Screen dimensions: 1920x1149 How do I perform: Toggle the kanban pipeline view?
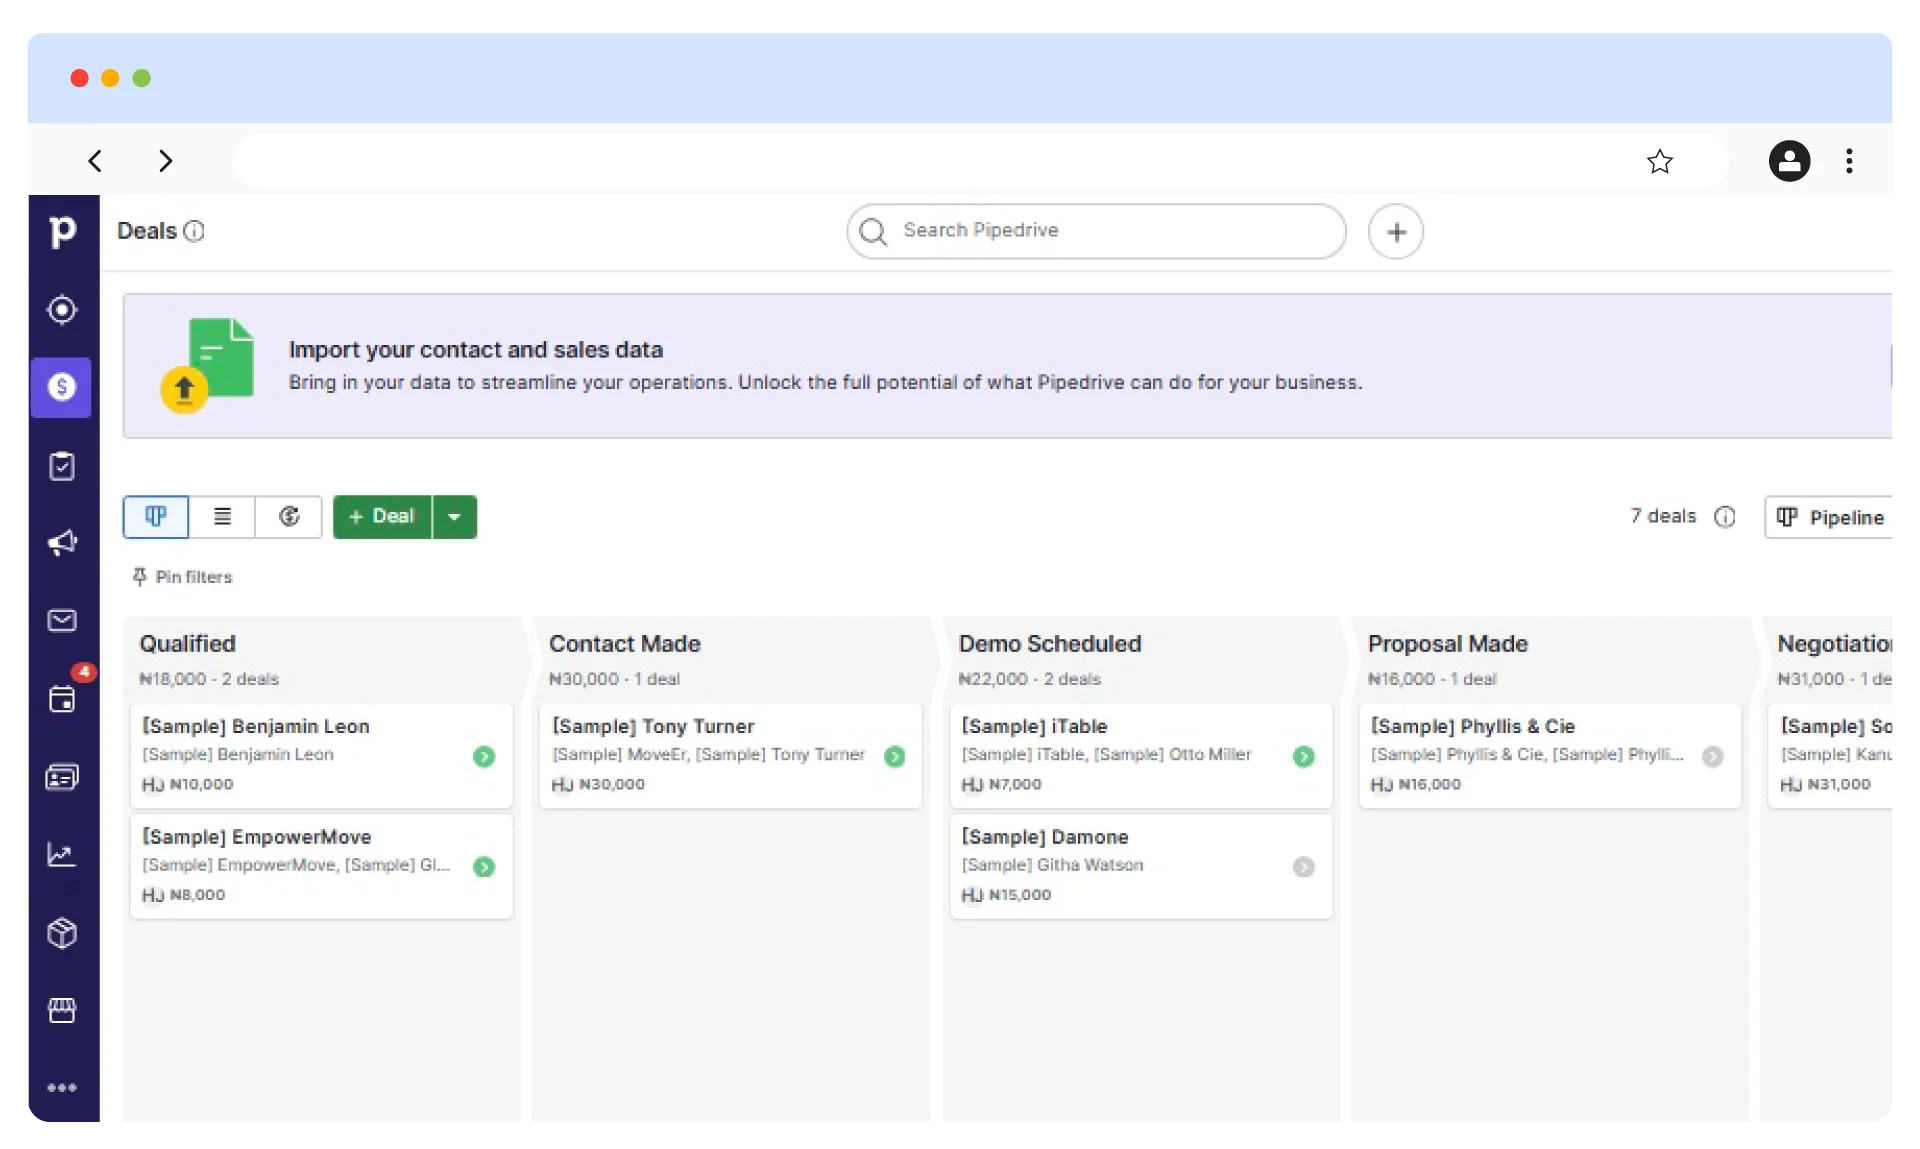tap(155, 517)
